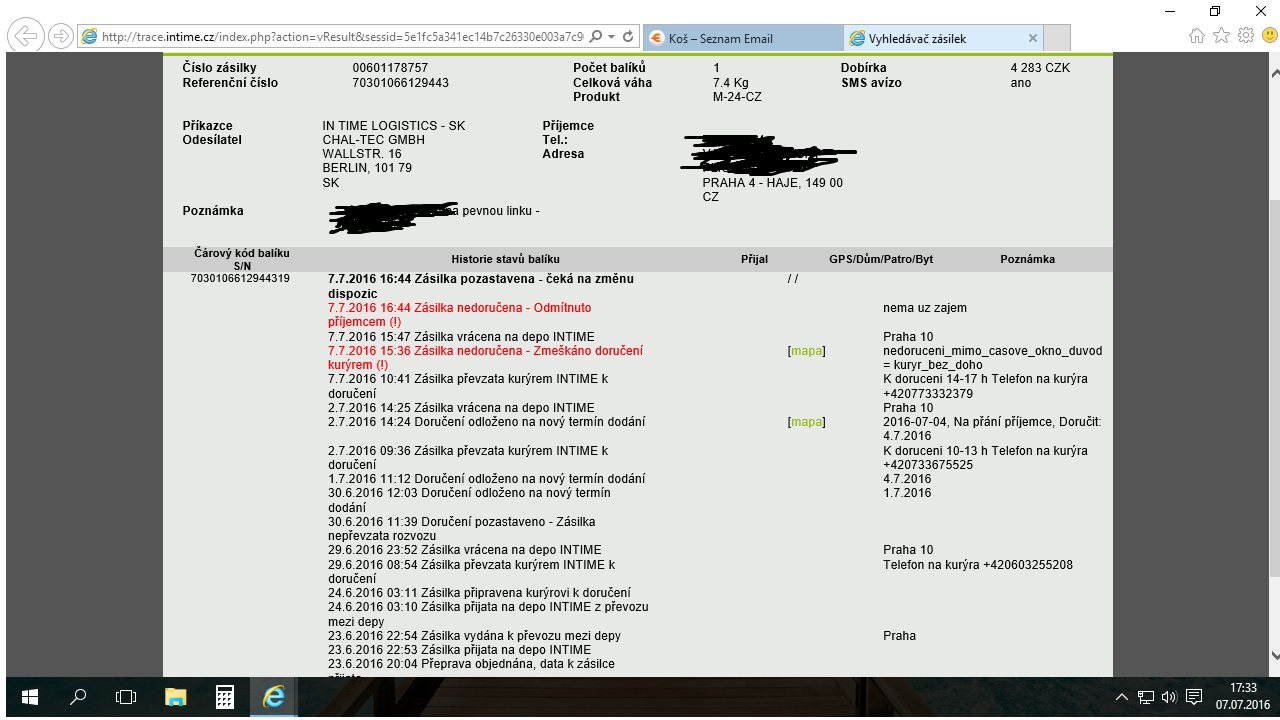Viewport: 1280px width, 720px height.
Task: Click the trace.intime.cz URL address field
Action: click(340, 37)
